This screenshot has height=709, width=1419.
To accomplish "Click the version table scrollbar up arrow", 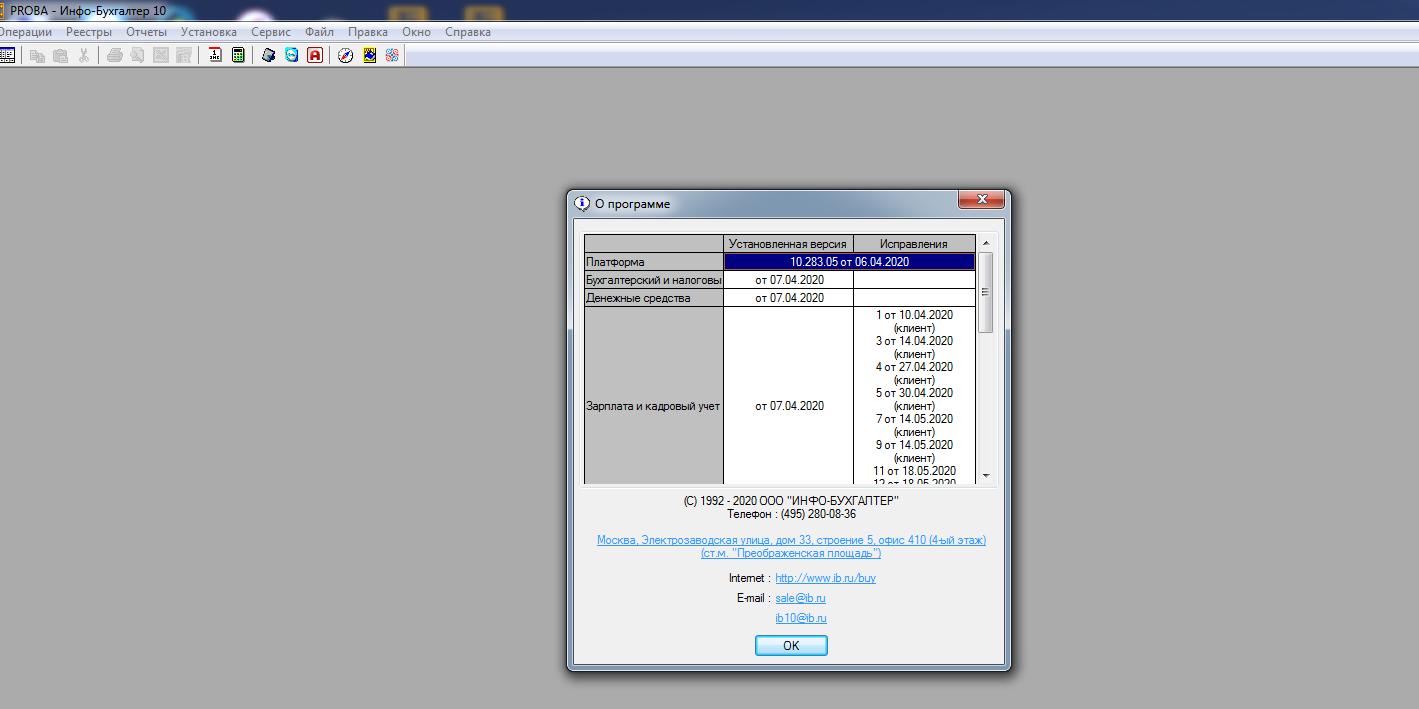I will [x=986, y=243].
